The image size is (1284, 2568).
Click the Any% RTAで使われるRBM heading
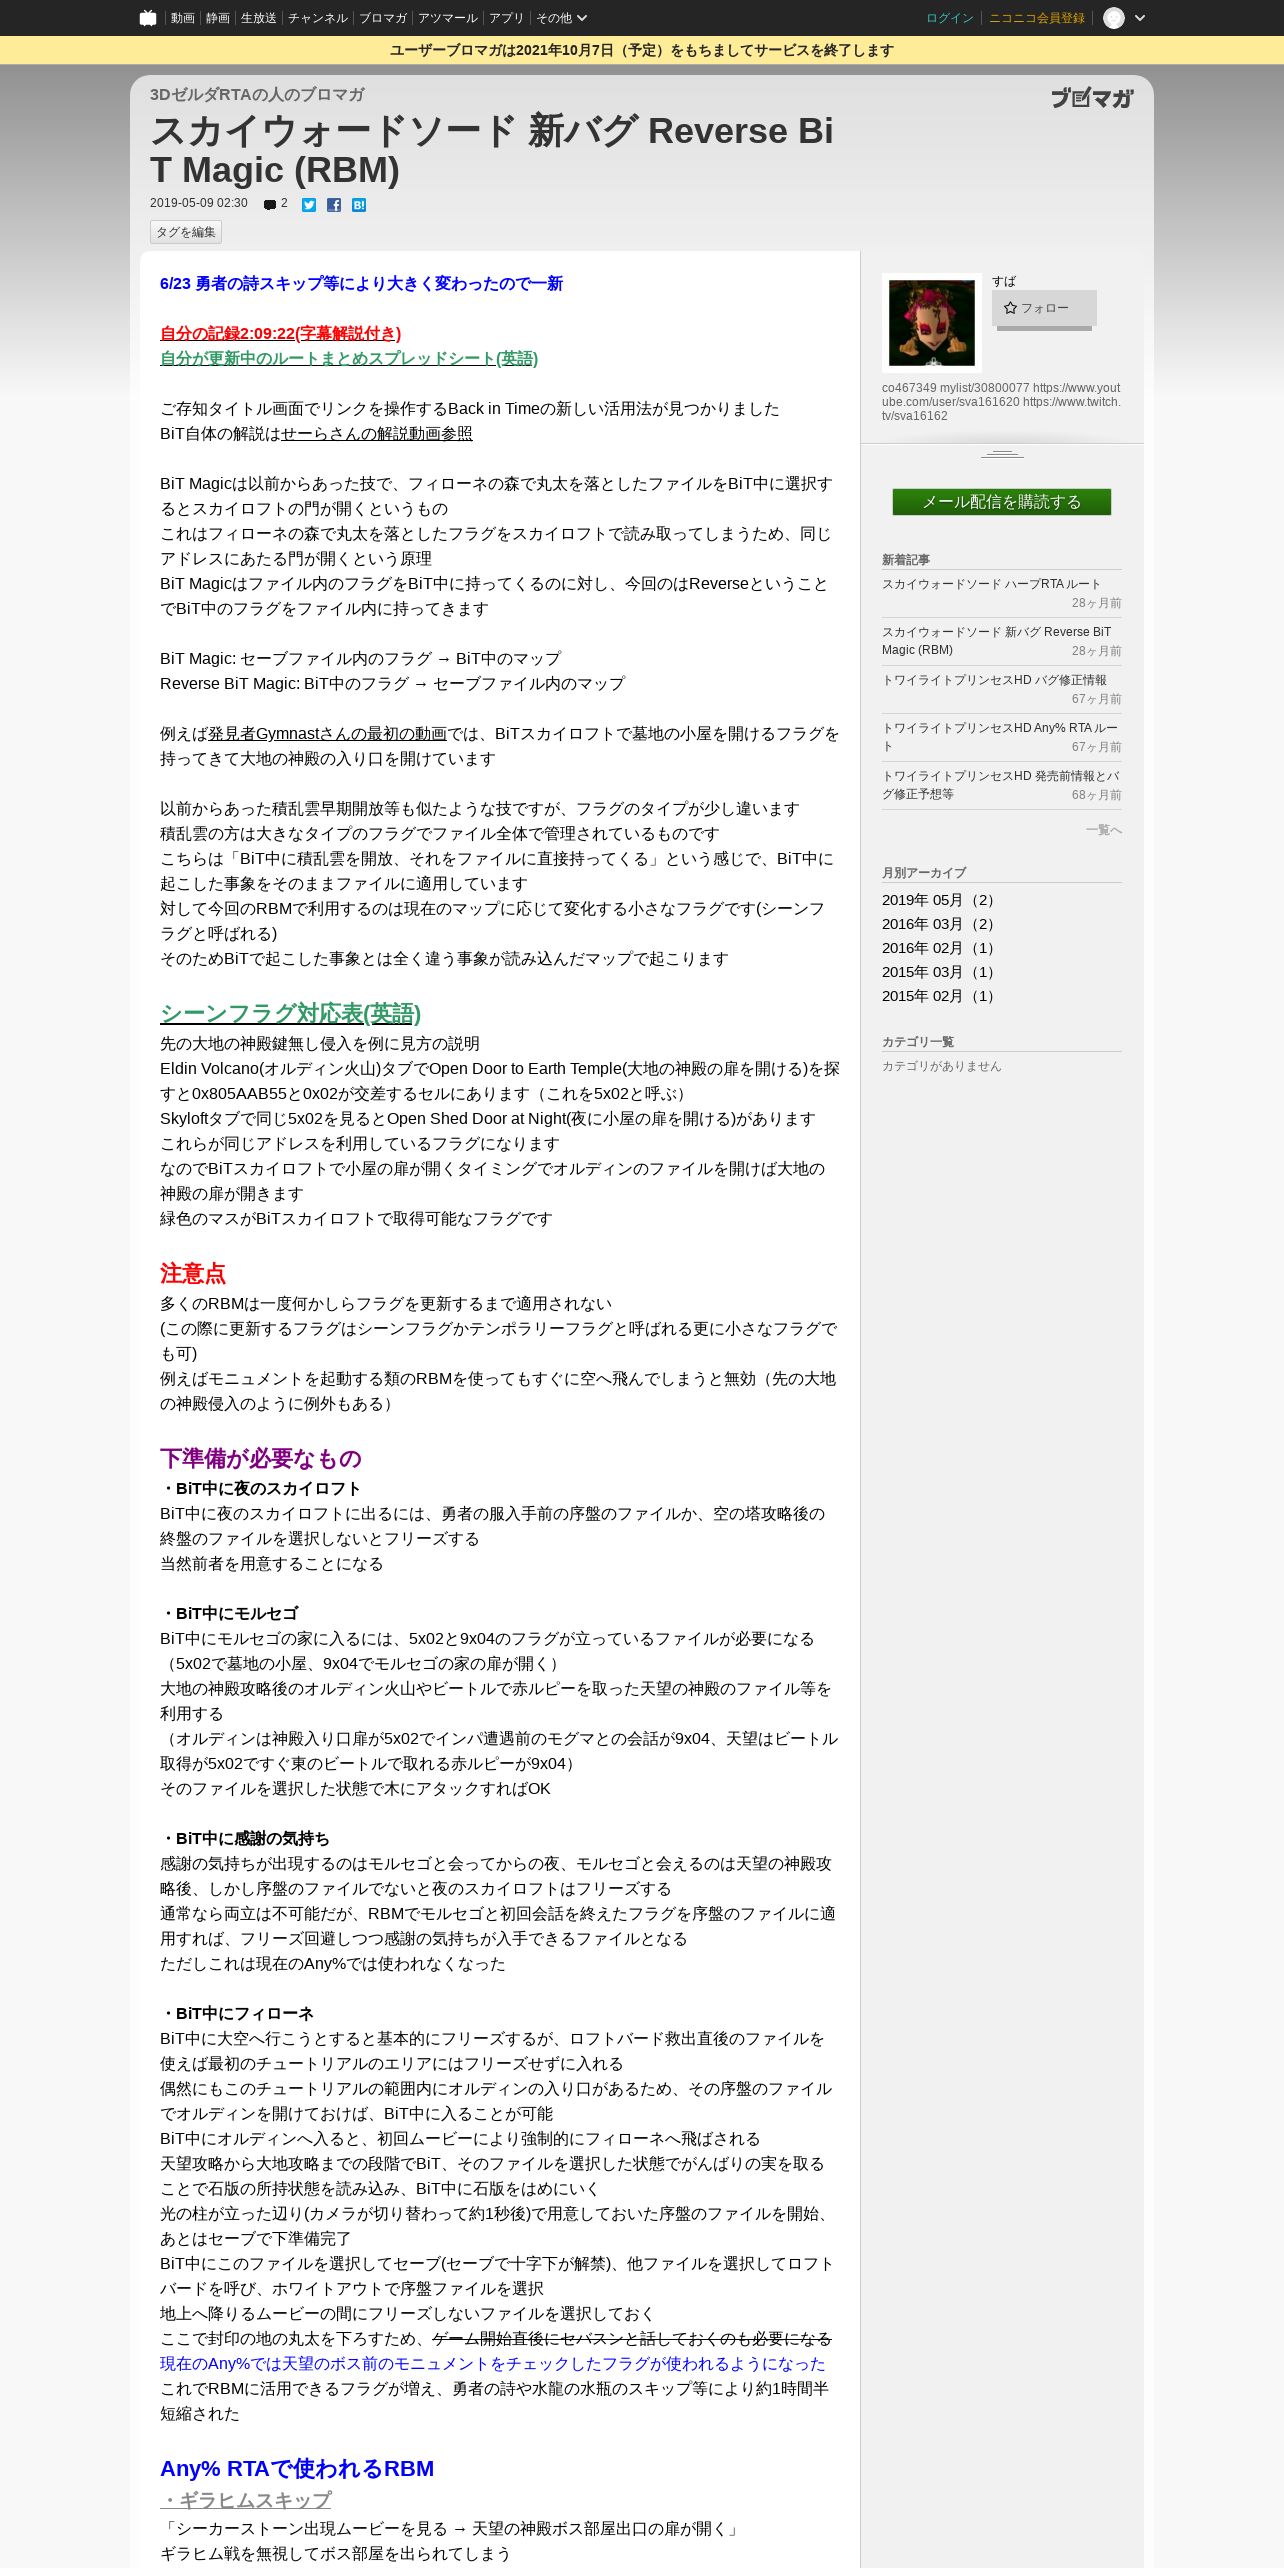[x=297, y=2468]
